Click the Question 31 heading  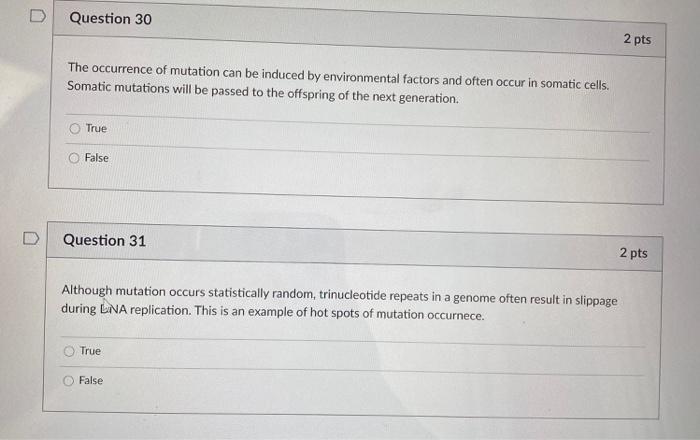point(104,241)
